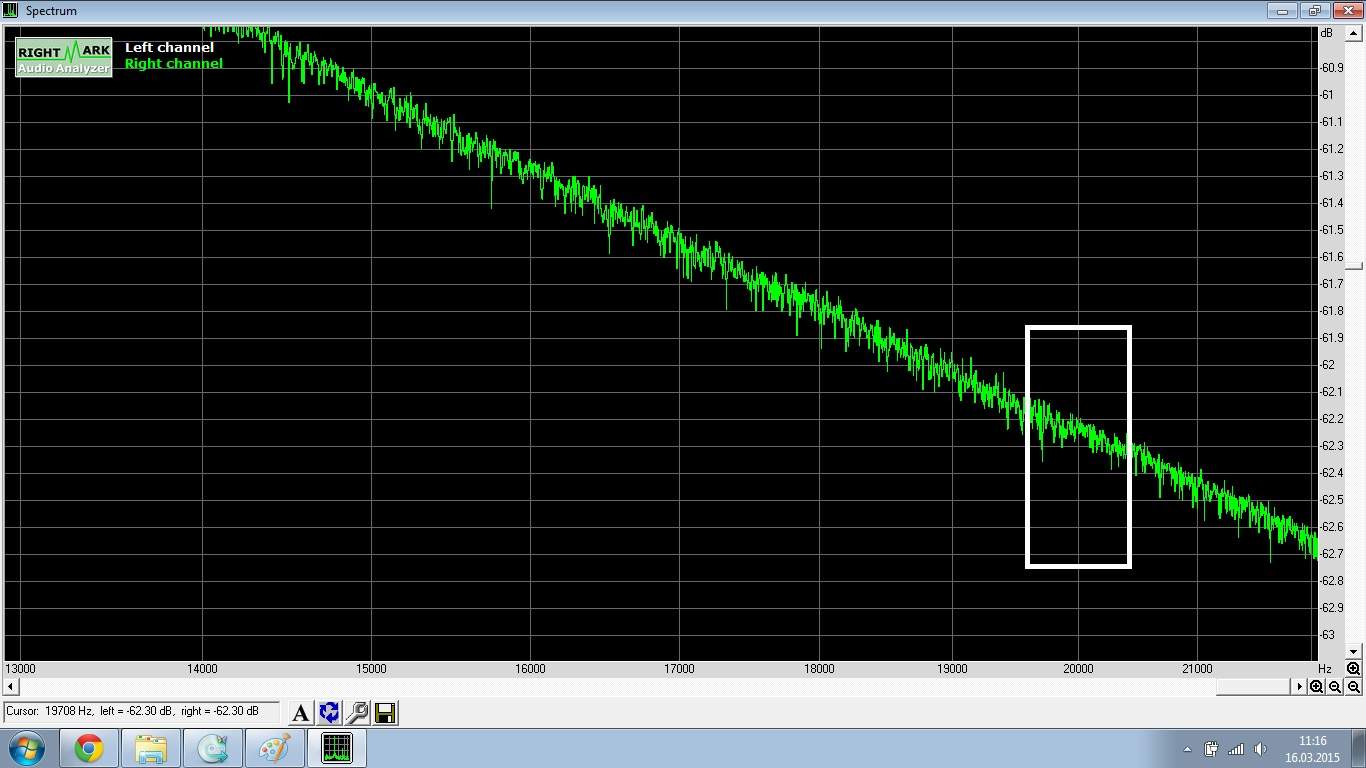Click the blue refresh arrows toolbar icon

pyautogui.click(x=329, y=712)
